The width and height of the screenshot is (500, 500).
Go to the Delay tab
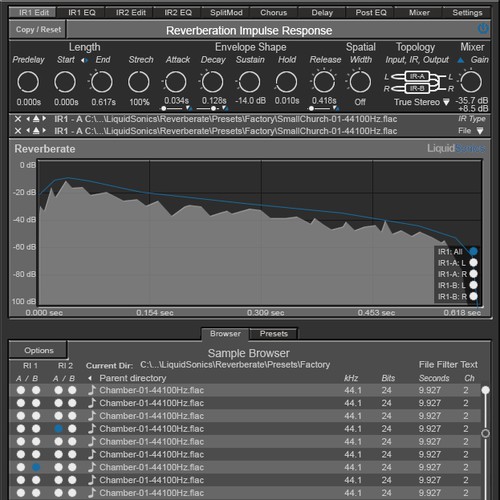(x=322, y=13)
